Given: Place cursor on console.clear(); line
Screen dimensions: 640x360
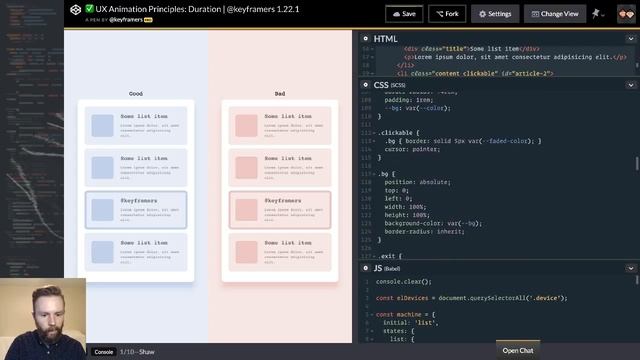Looking at the screenshot, I should (x=403, y=282).
